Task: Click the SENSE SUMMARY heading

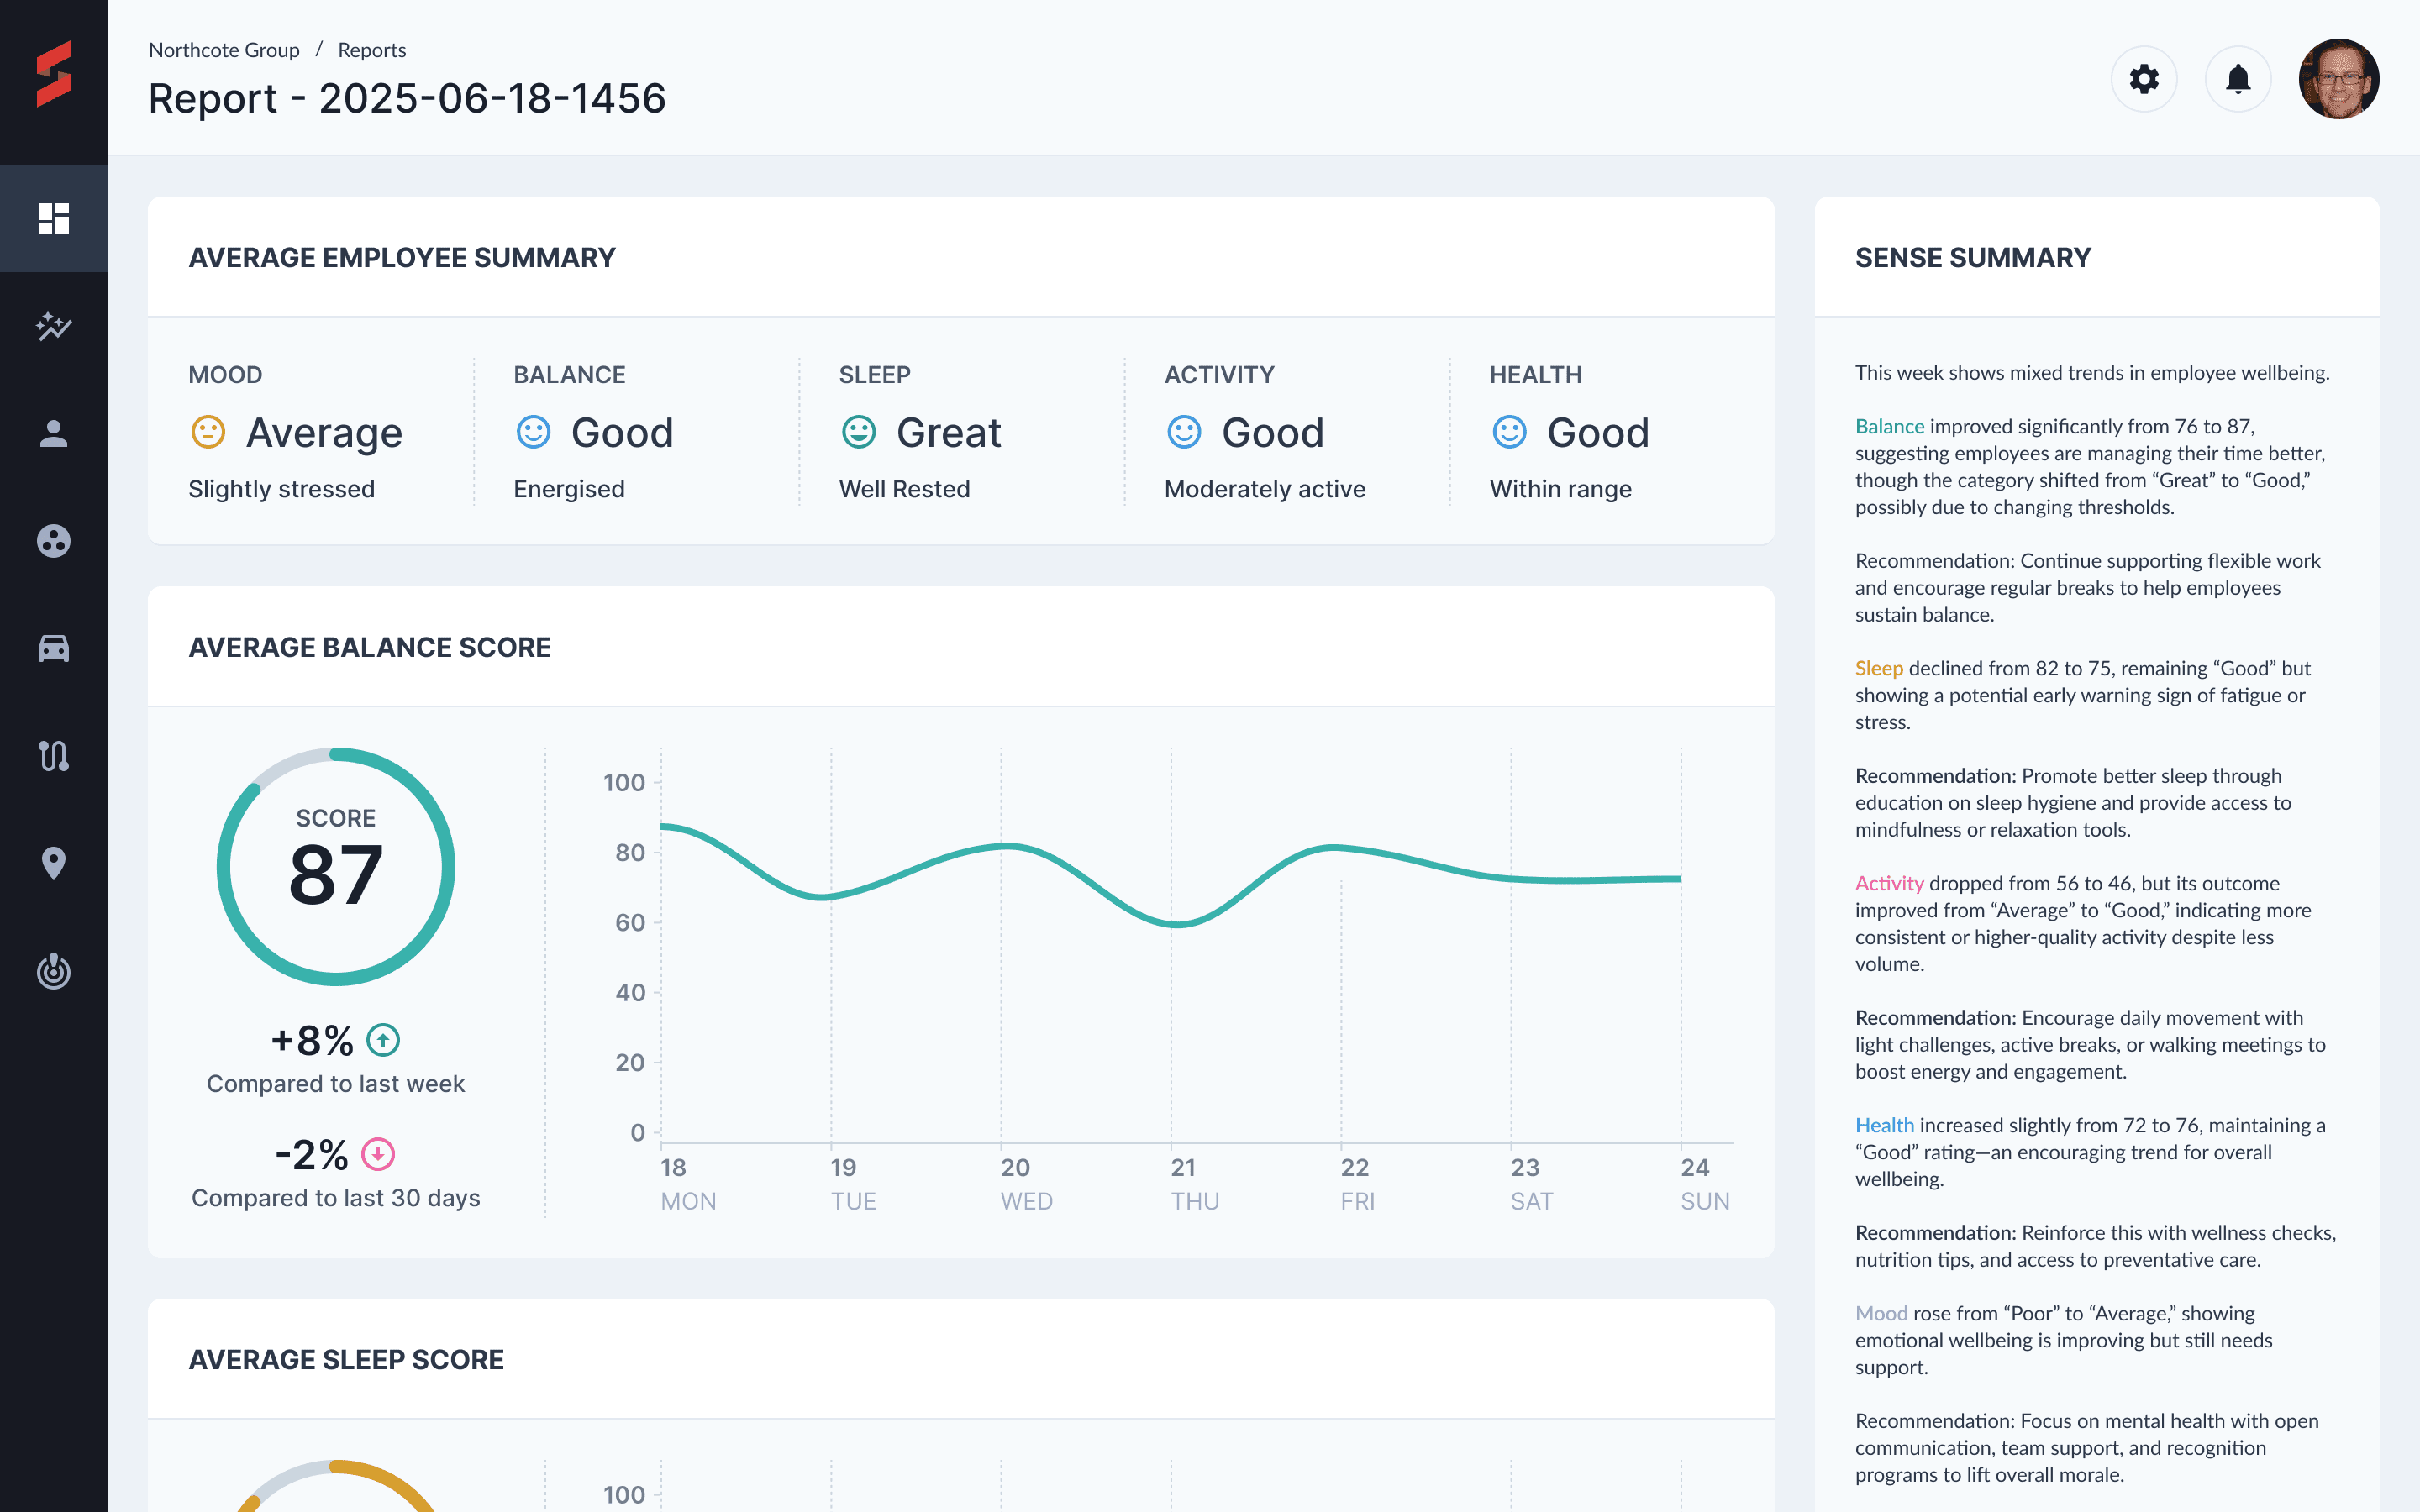Action: [1973, 257]
